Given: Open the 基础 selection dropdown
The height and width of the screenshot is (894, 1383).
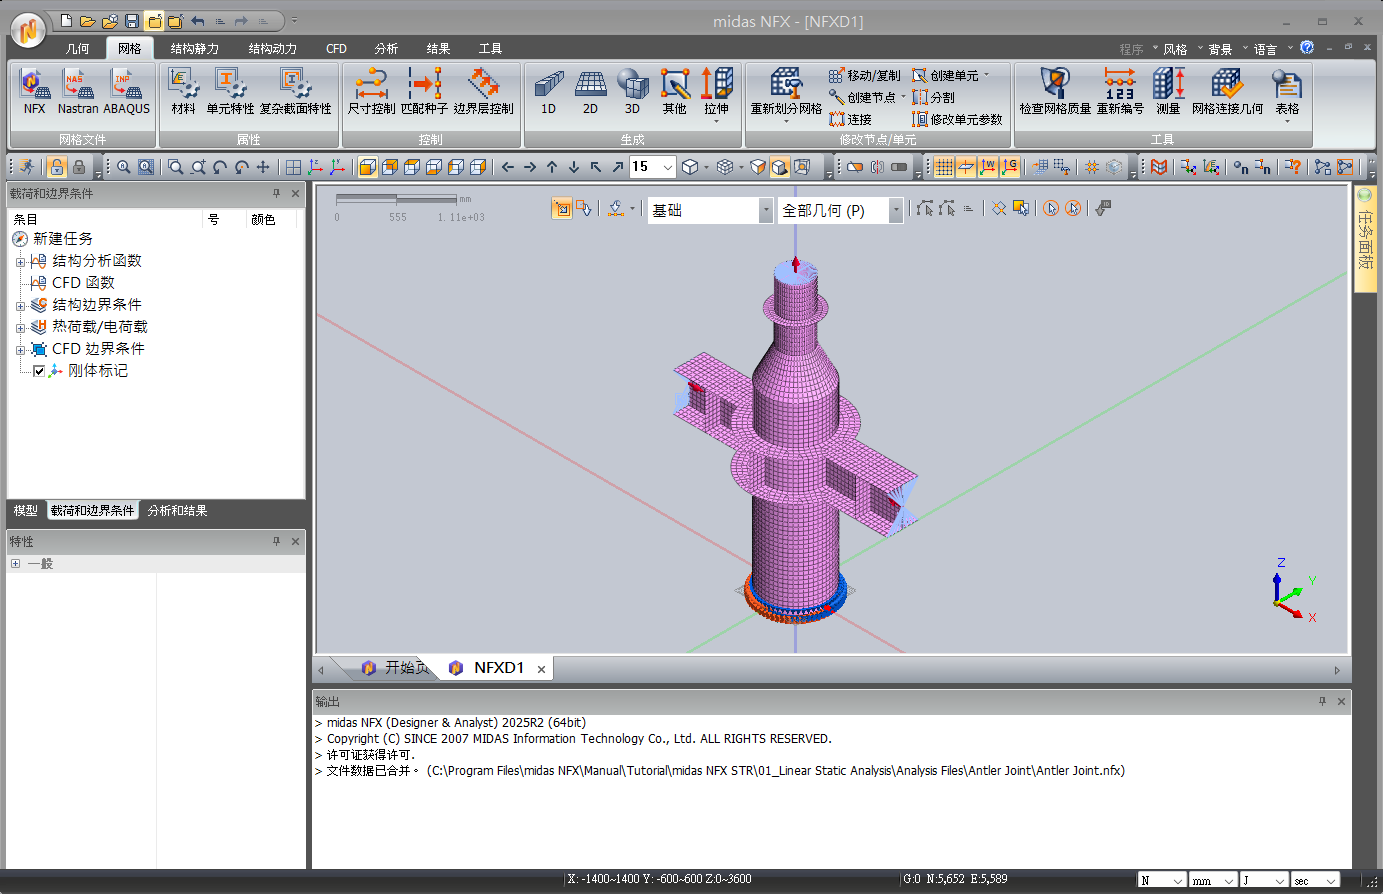Looking at the screenshot, I should [x=766, y=210].
